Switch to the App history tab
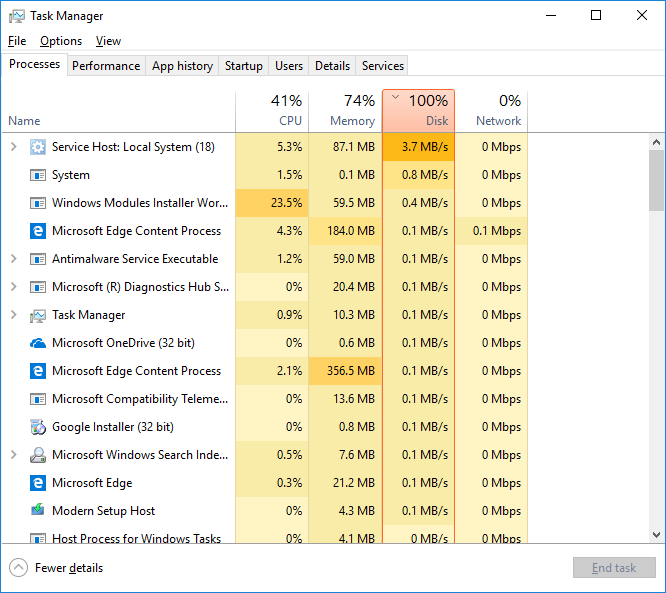The width and height of the screenshot is (666, 593). point(182,66)
